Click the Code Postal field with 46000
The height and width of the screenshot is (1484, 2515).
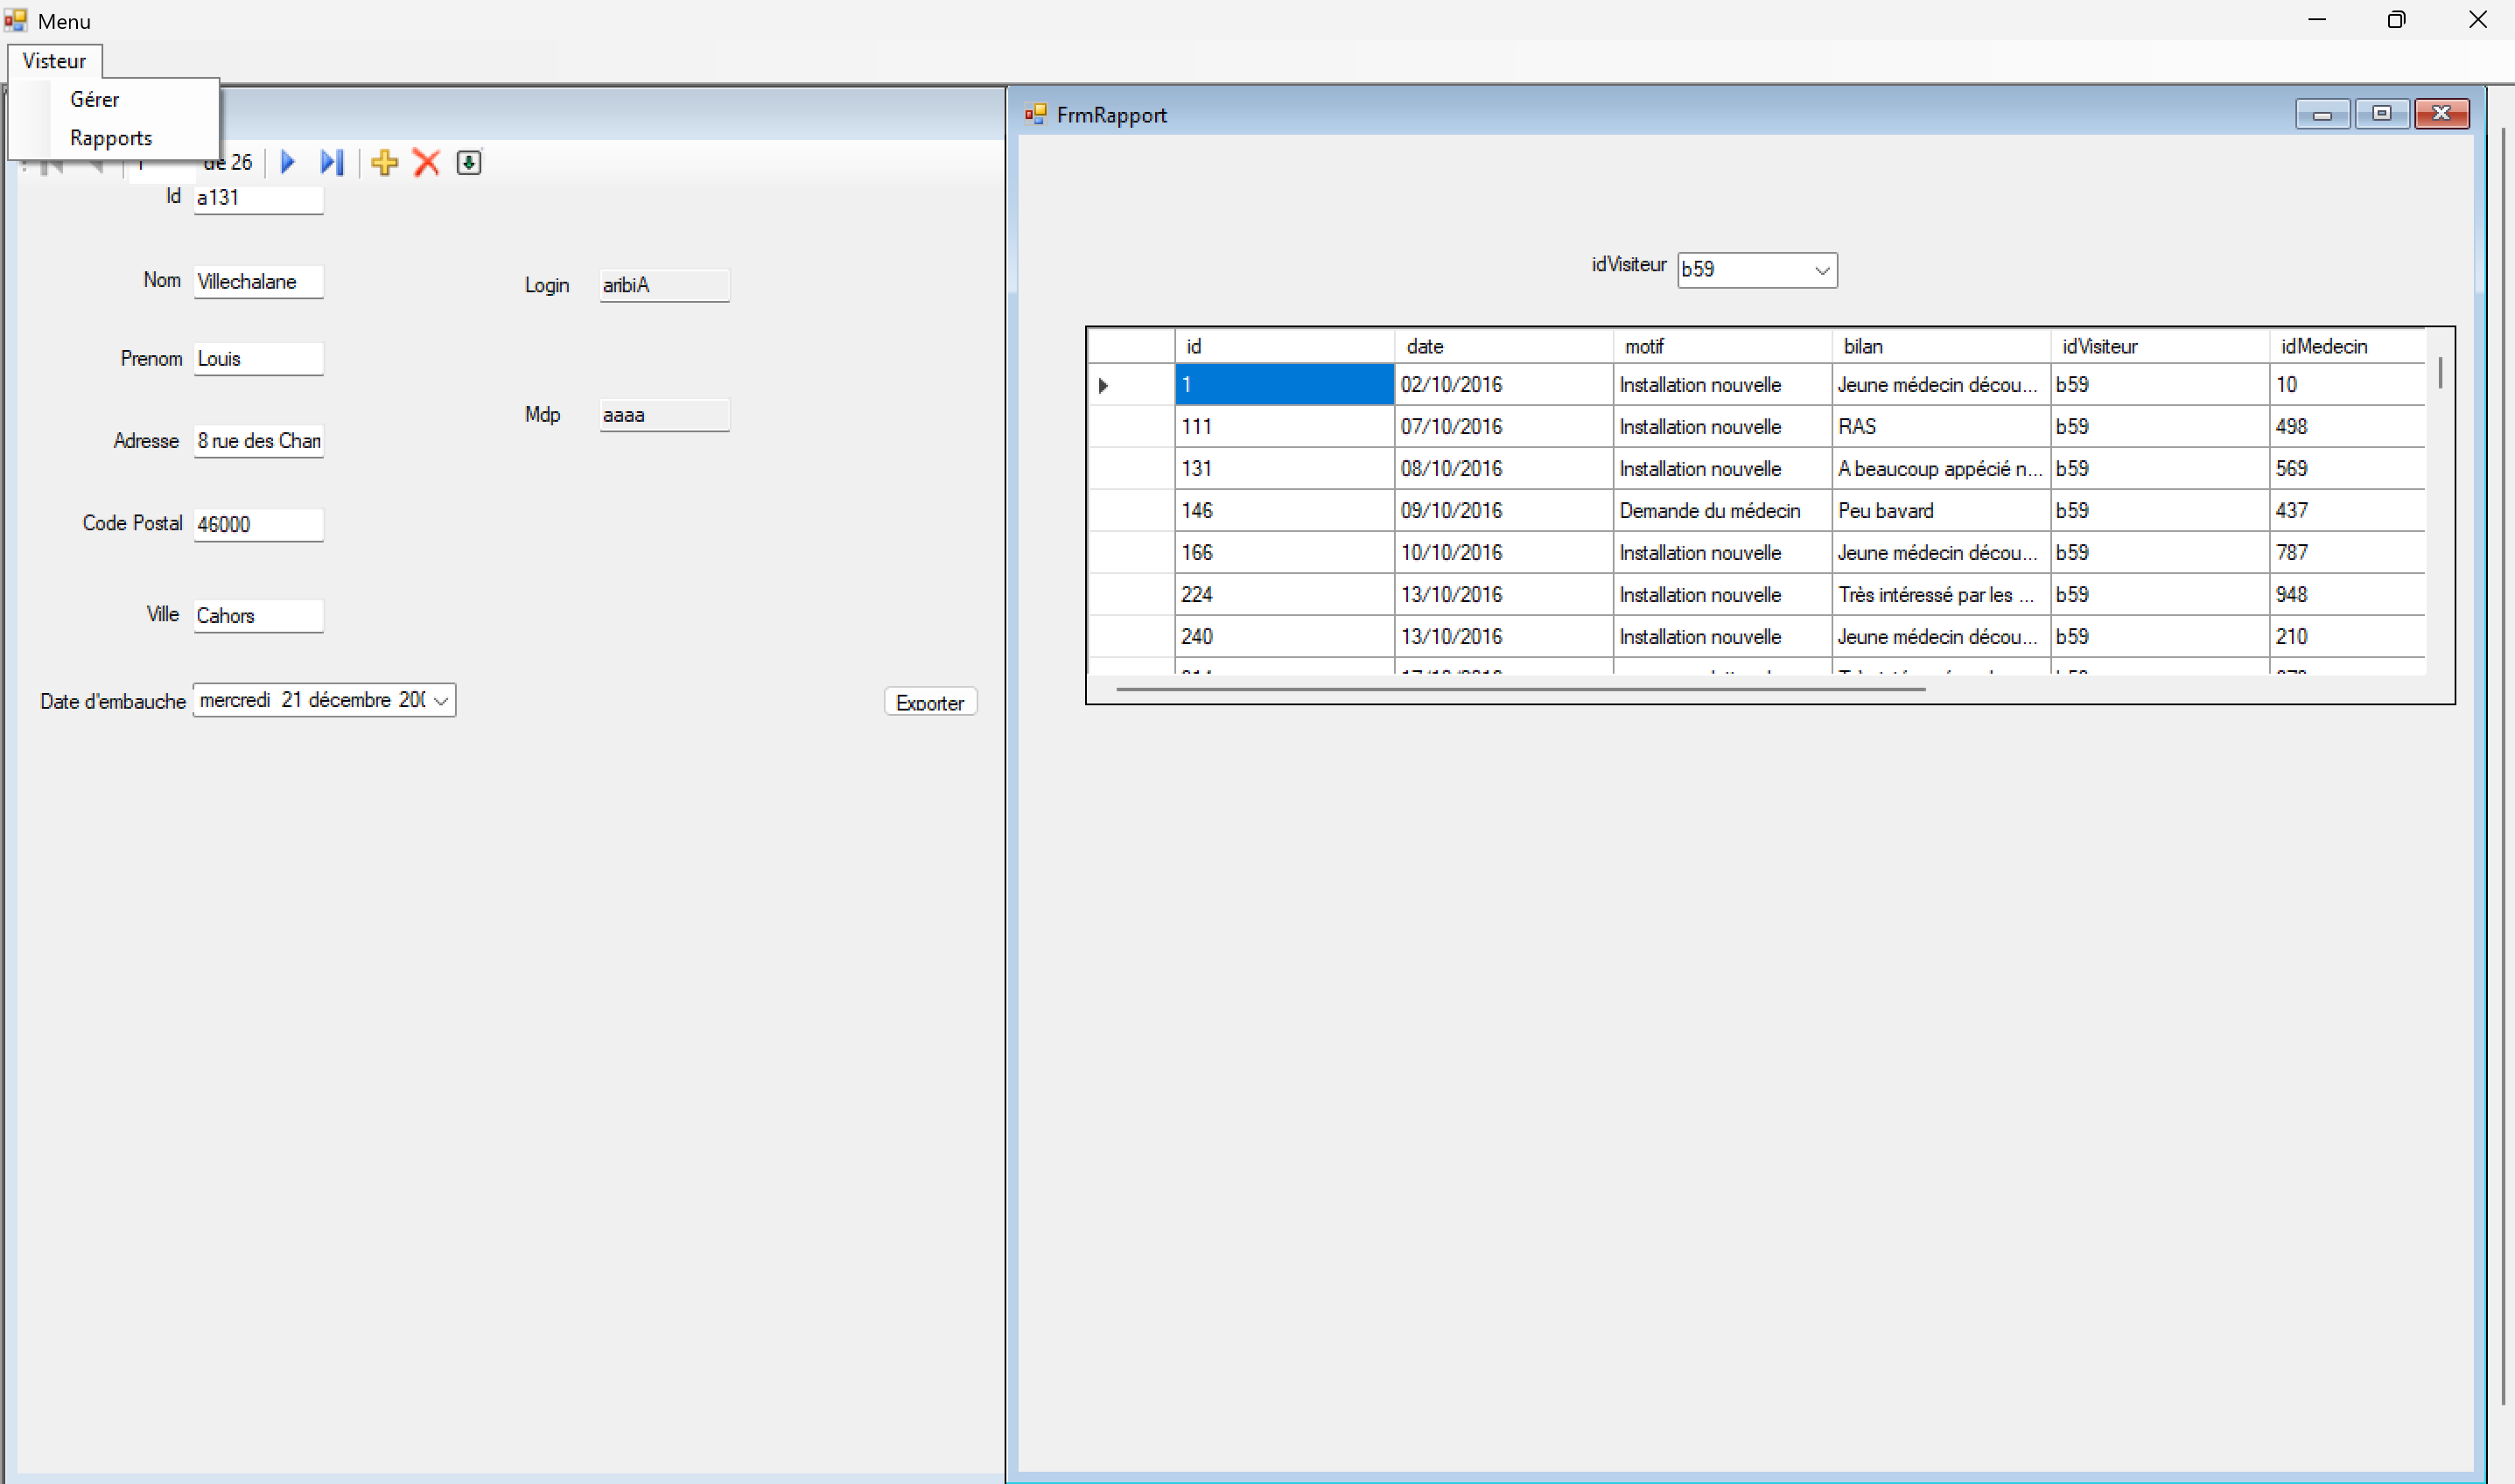tap(258, 525)
